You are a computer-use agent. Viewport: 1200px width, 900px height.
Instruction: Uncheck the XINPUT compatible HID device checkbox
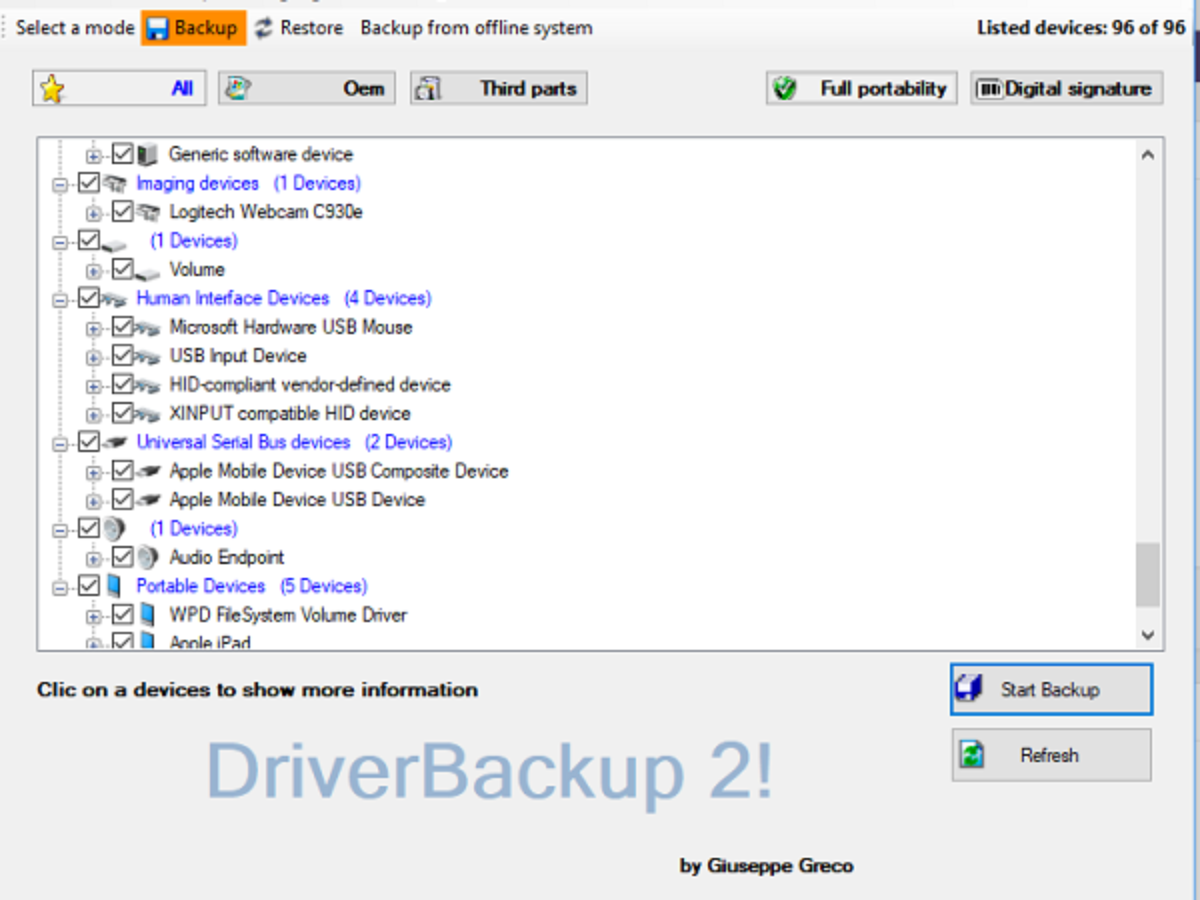[x=123, y=414]
